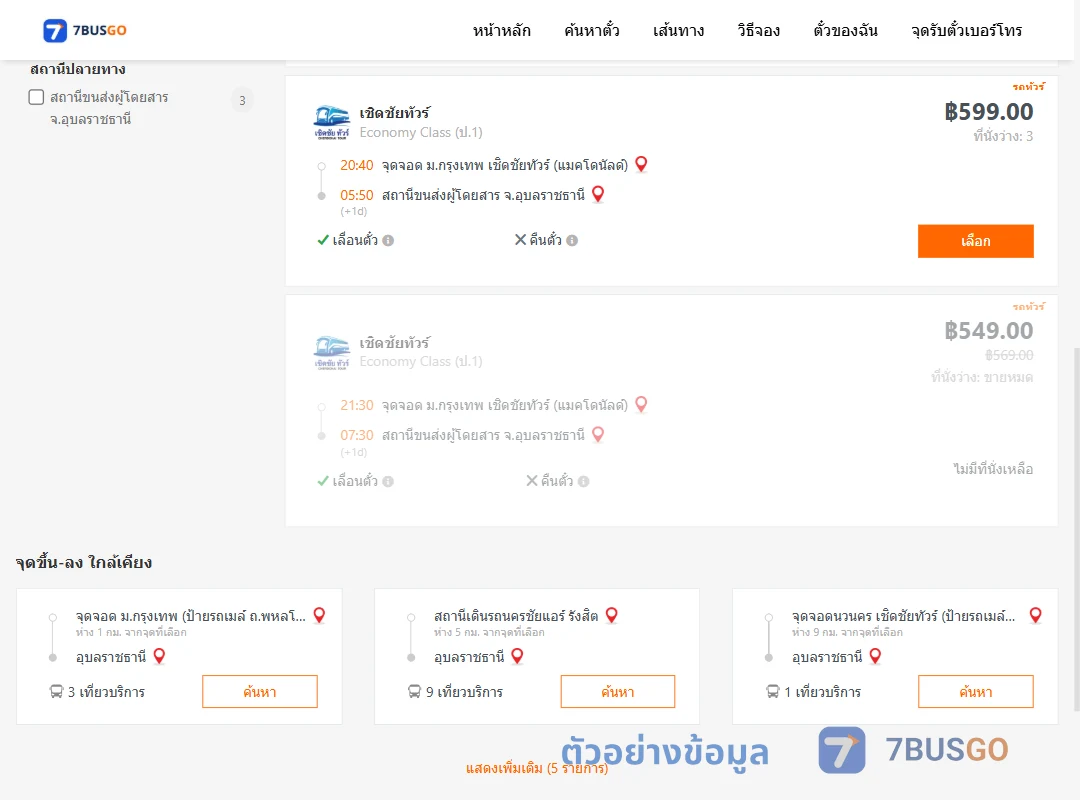Viewport: 1080px width, 800px height.
Task: Click ค้นหา button in the 9 เที่ยวบริการ card
Action: pos(618,691)
